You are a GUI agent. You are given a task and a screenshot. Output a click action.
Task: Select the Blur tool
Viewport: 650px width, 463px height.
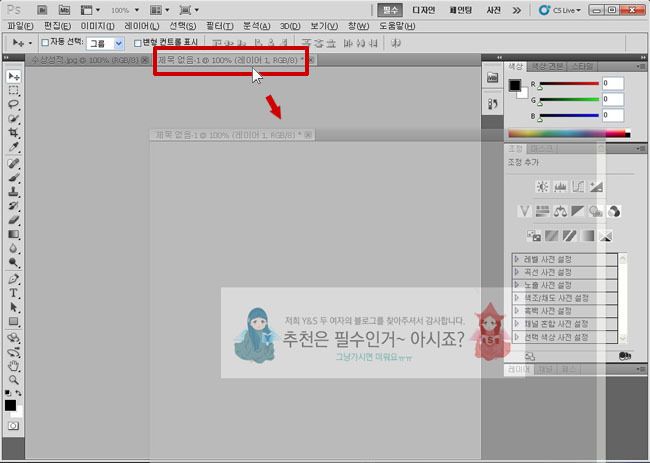point(13,248)
